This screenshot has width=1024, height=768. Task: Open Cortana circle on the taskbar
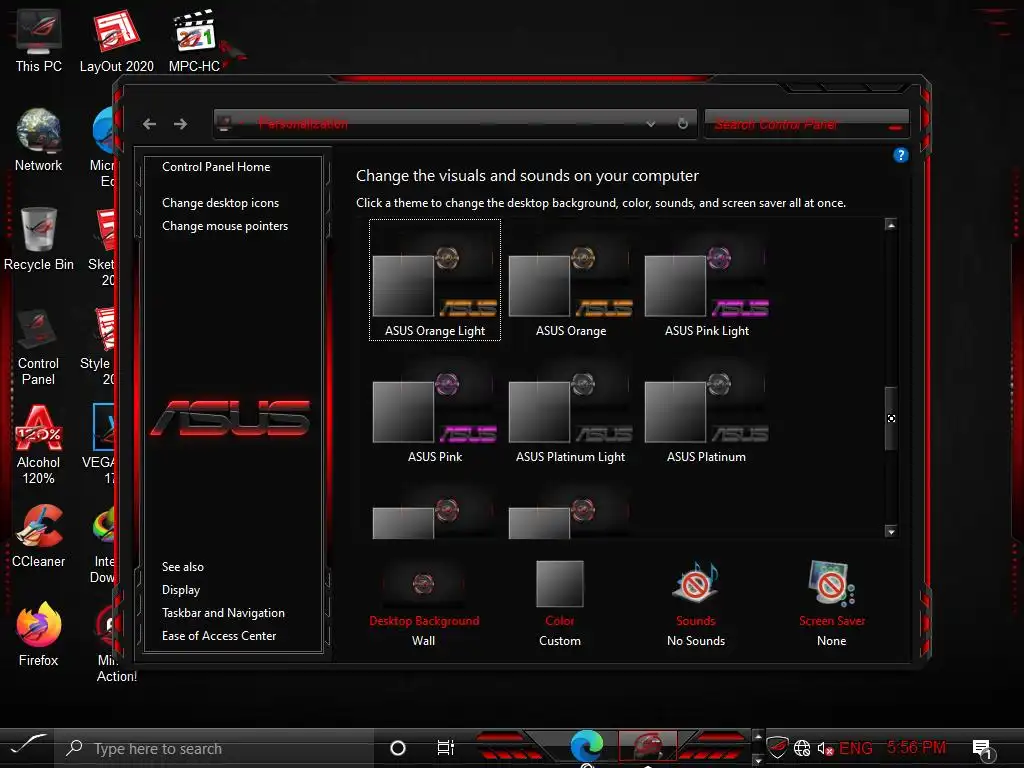coord(398,748)
